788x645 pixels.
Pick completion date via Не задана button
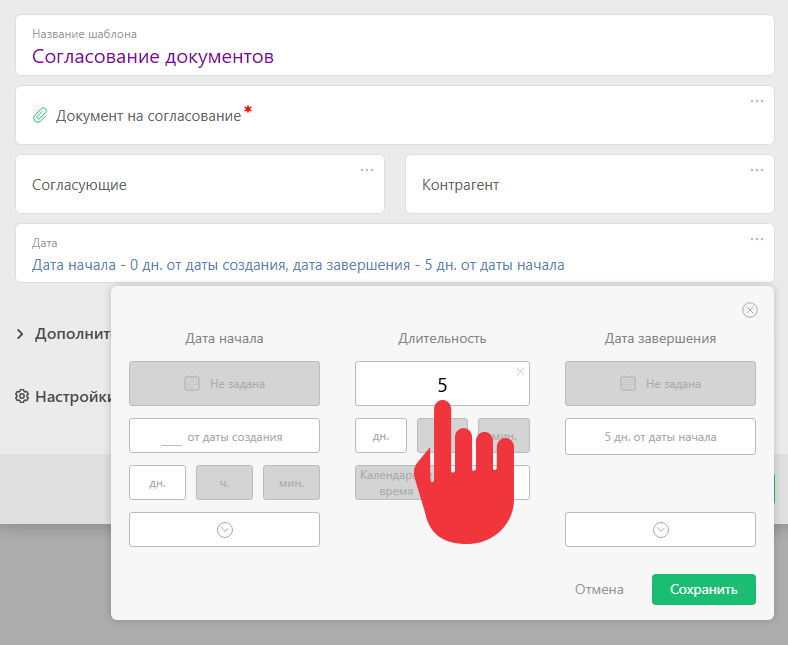tap(660, 384)
